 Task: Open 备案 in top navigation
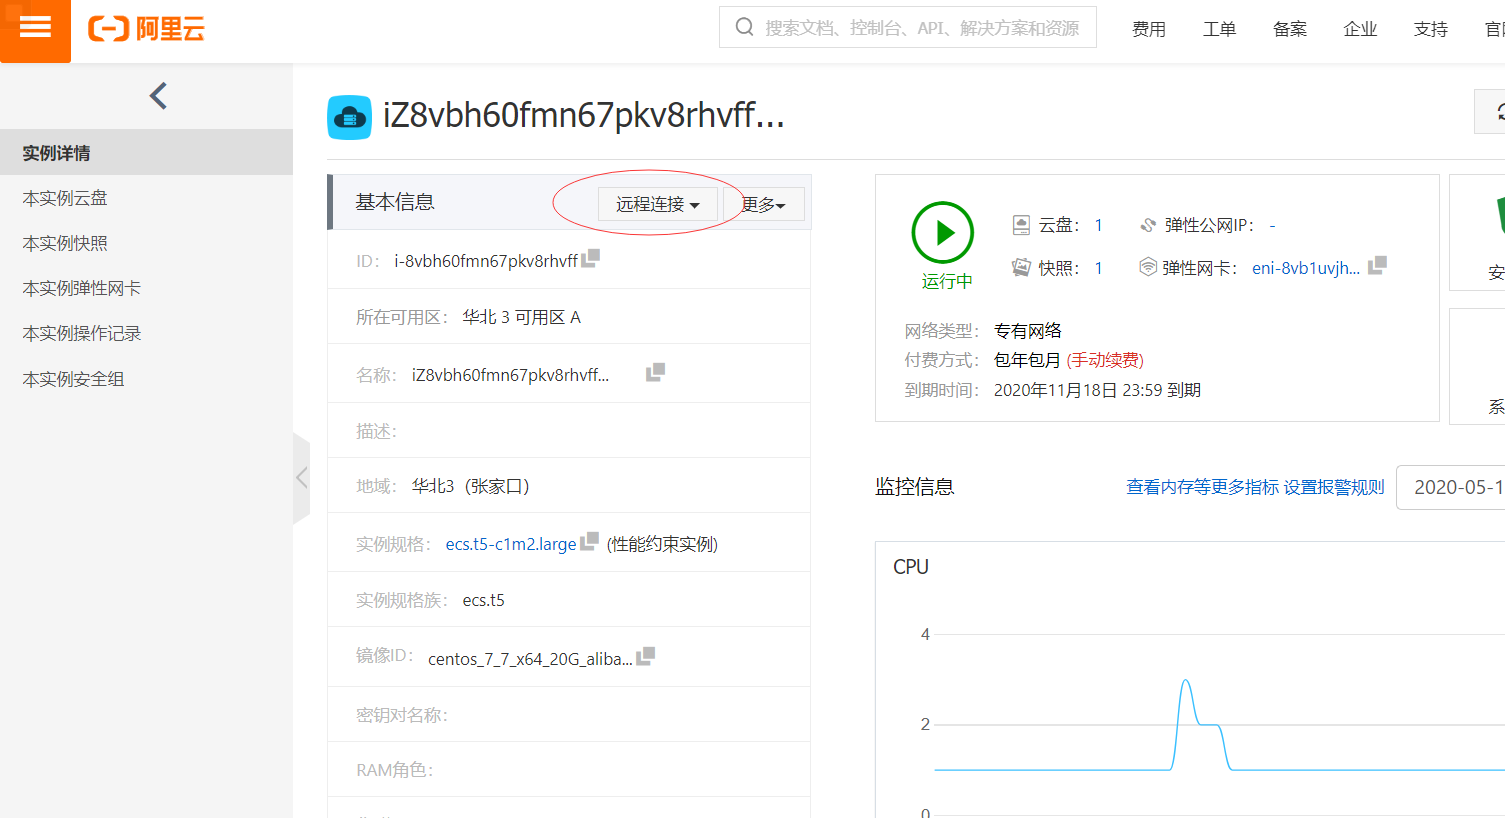pyautogui.click(x=1290, y=29)
